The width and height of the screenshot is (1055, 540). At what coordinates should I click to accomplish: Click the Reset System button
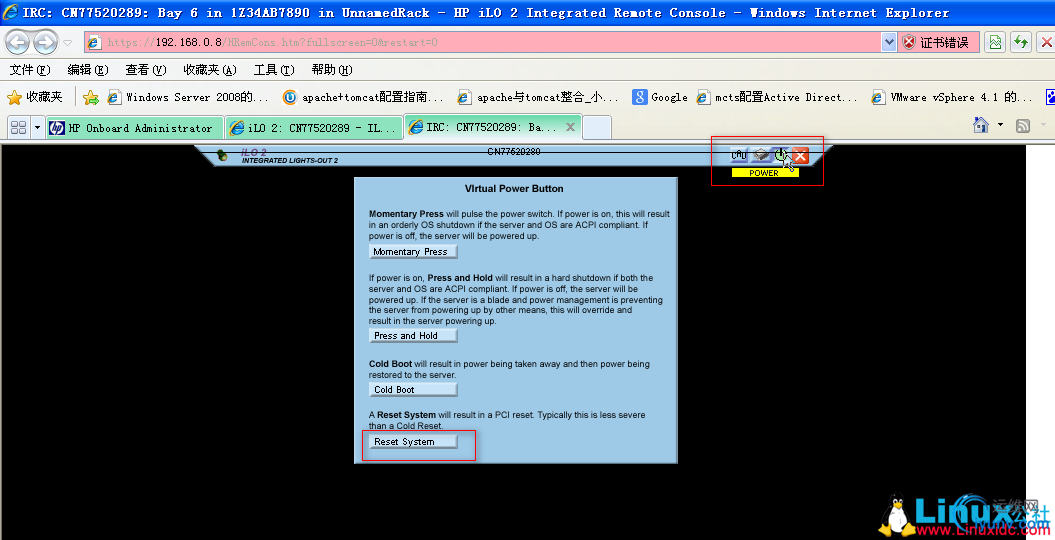tap(413, 442)
